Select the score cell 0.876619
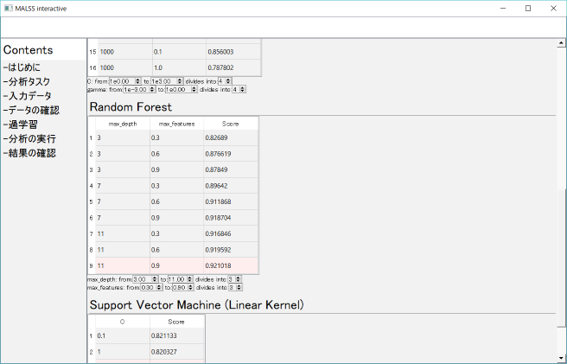Image resolution: width=567 pixels, height=364 pixels. [231, 154]
